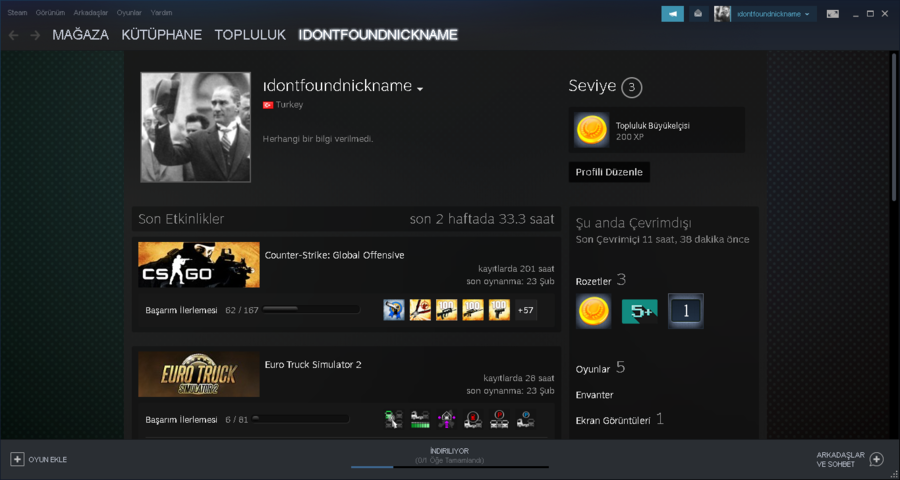Expand the profile name dropdown arrow
The height and width of the screenshot is (480, 900).
pos(420,89)
